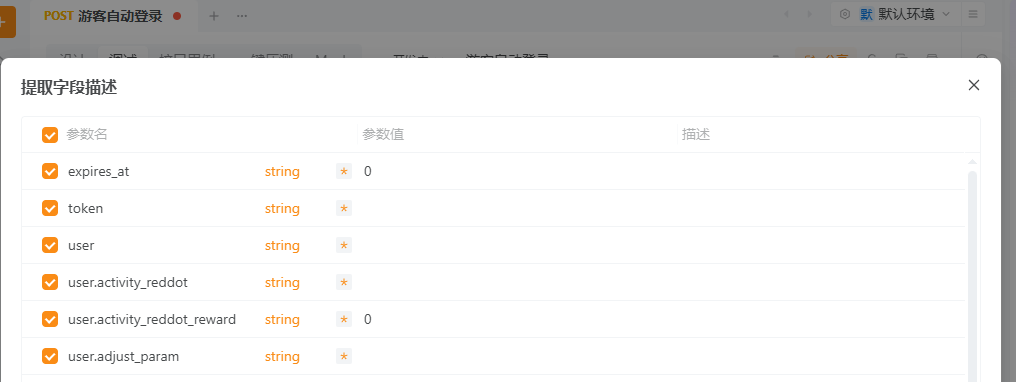The height and width of the screenshot is (382, 1016).
Task: Open the string type dropdown for user.activity_reddot_reward
Action: click(x=282, y=319)
